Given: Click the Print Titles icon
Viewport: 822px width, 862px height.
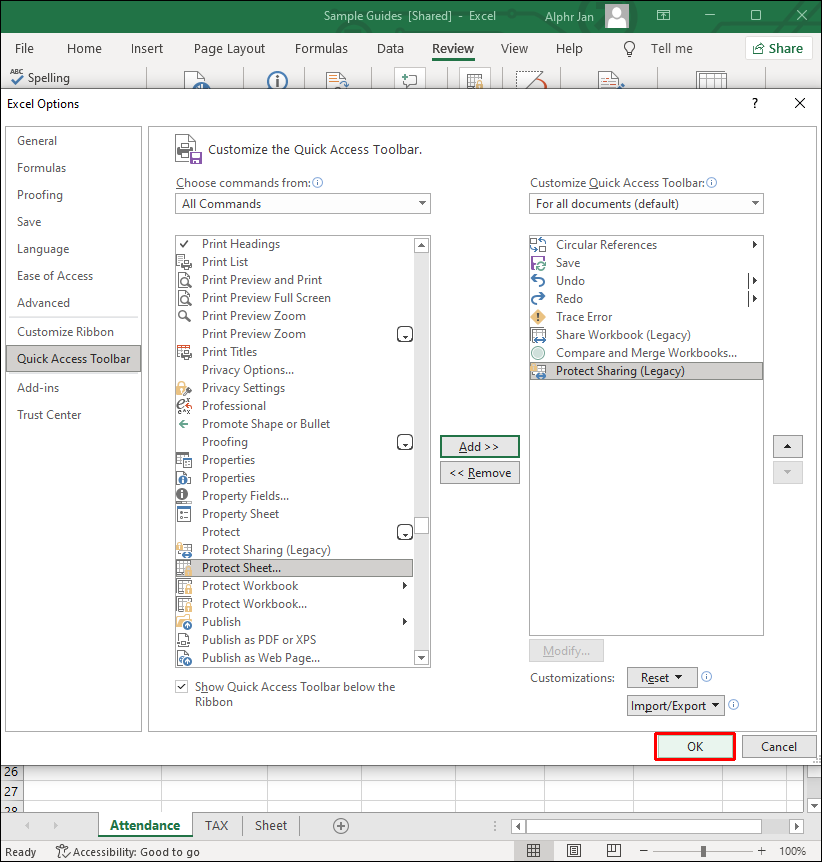Looking at the screenshot, I should pos(184,352).
